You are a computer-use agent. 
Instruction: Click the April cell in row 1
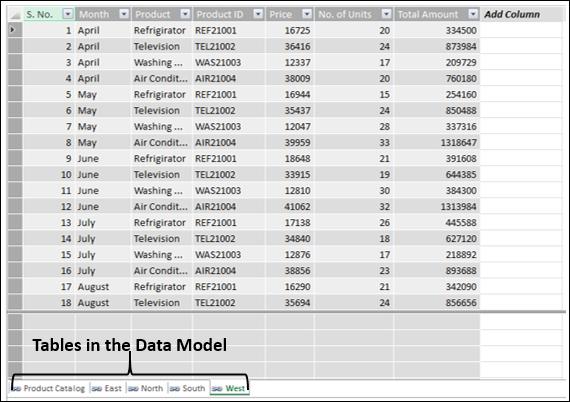pos(103,30)
